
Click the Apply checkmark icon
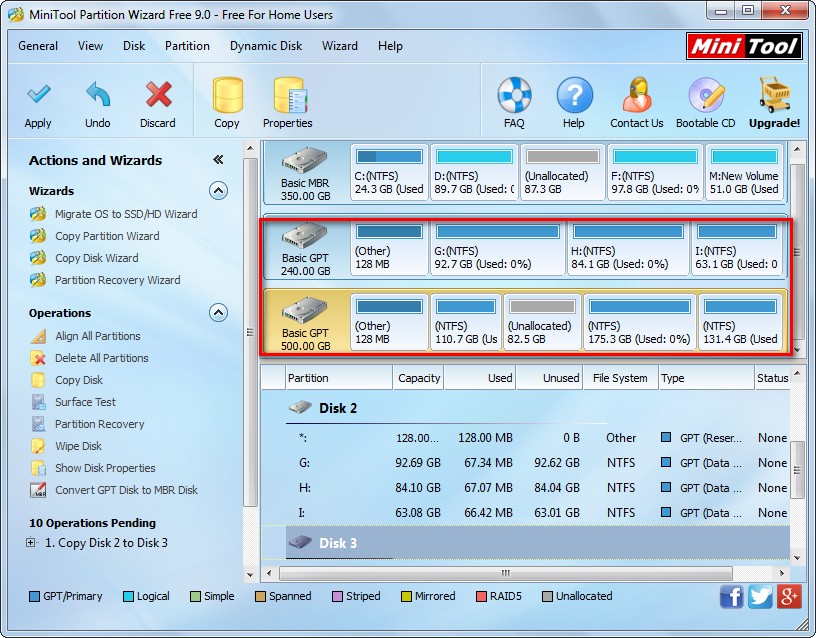[x=38, y=95]
